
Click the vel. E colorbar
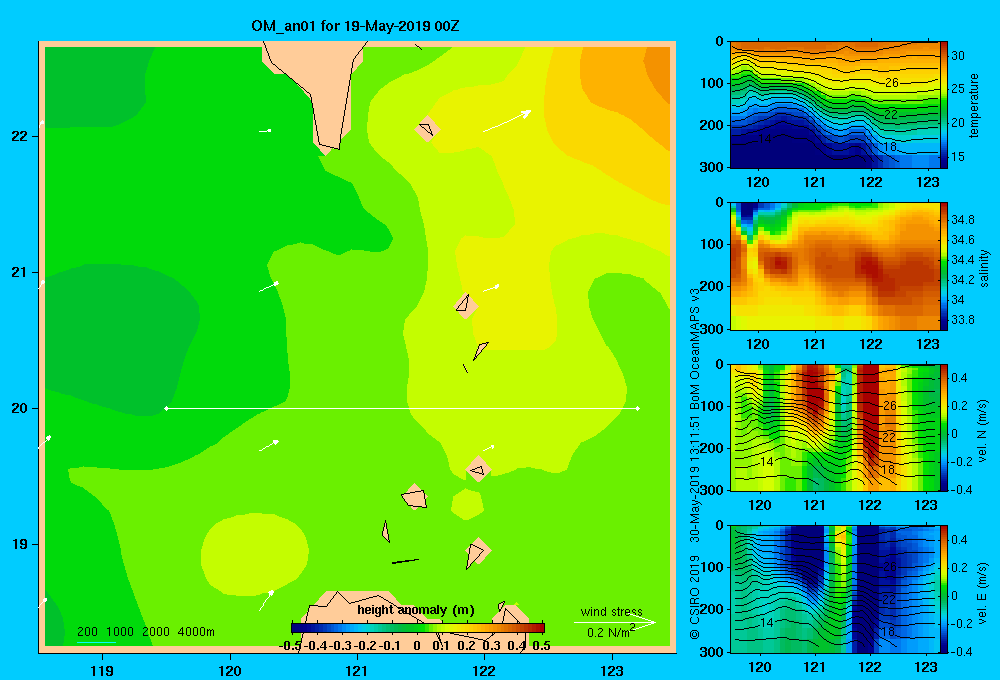[944, 589]
